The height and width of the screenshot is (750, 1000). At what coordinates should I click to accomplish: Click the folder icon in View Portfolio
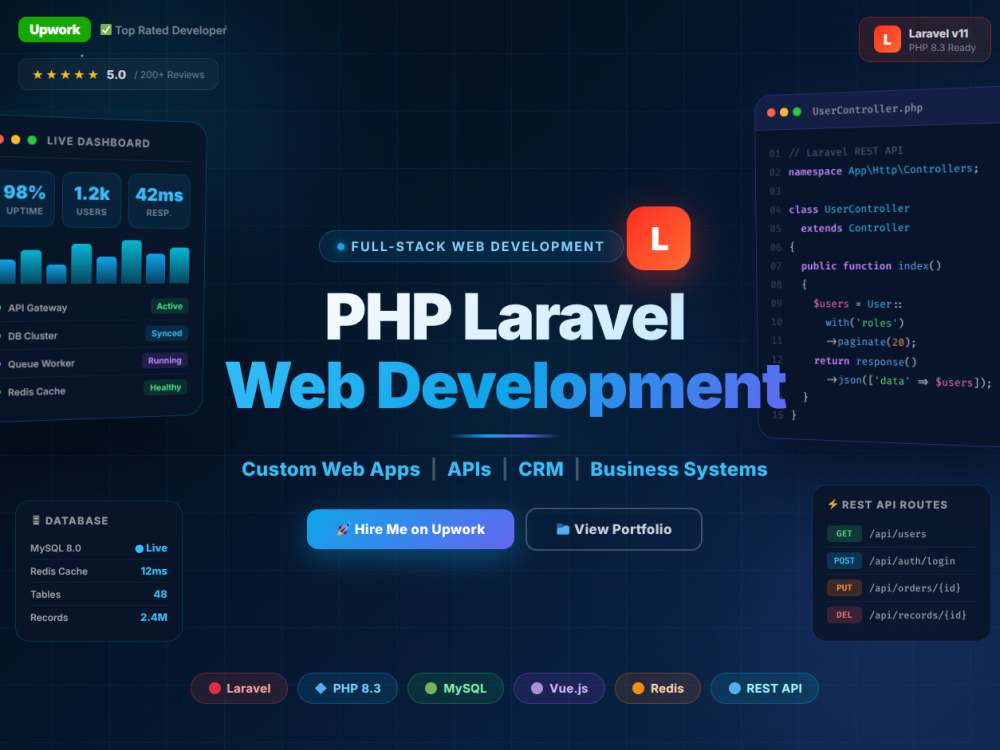click(562, 529)
